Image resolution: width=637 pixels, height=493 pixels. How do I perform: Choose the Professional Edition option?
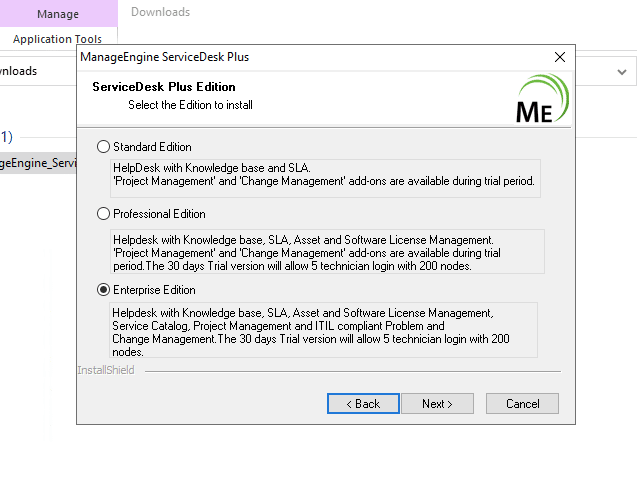(x=103, y=214)
